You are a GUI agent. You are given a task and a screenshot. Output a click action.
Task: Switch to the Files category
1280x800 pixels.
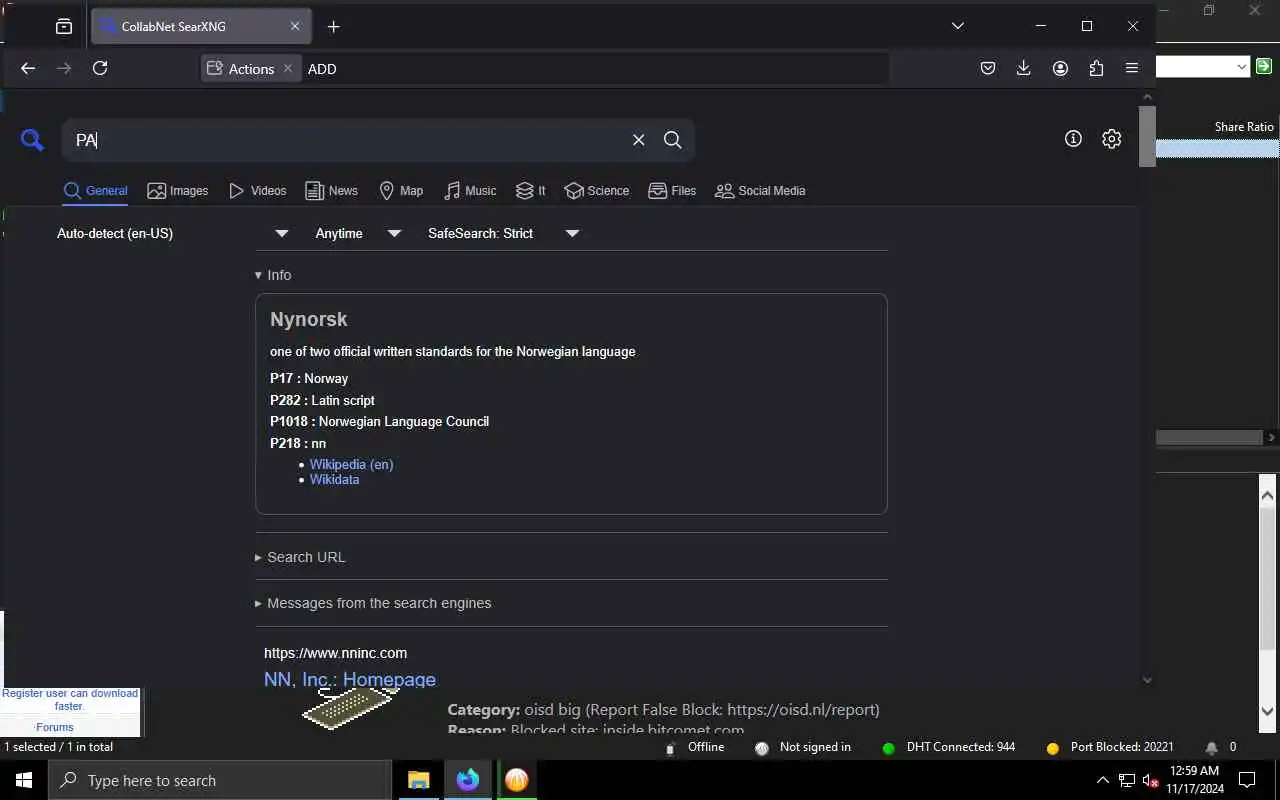(672, 191)
